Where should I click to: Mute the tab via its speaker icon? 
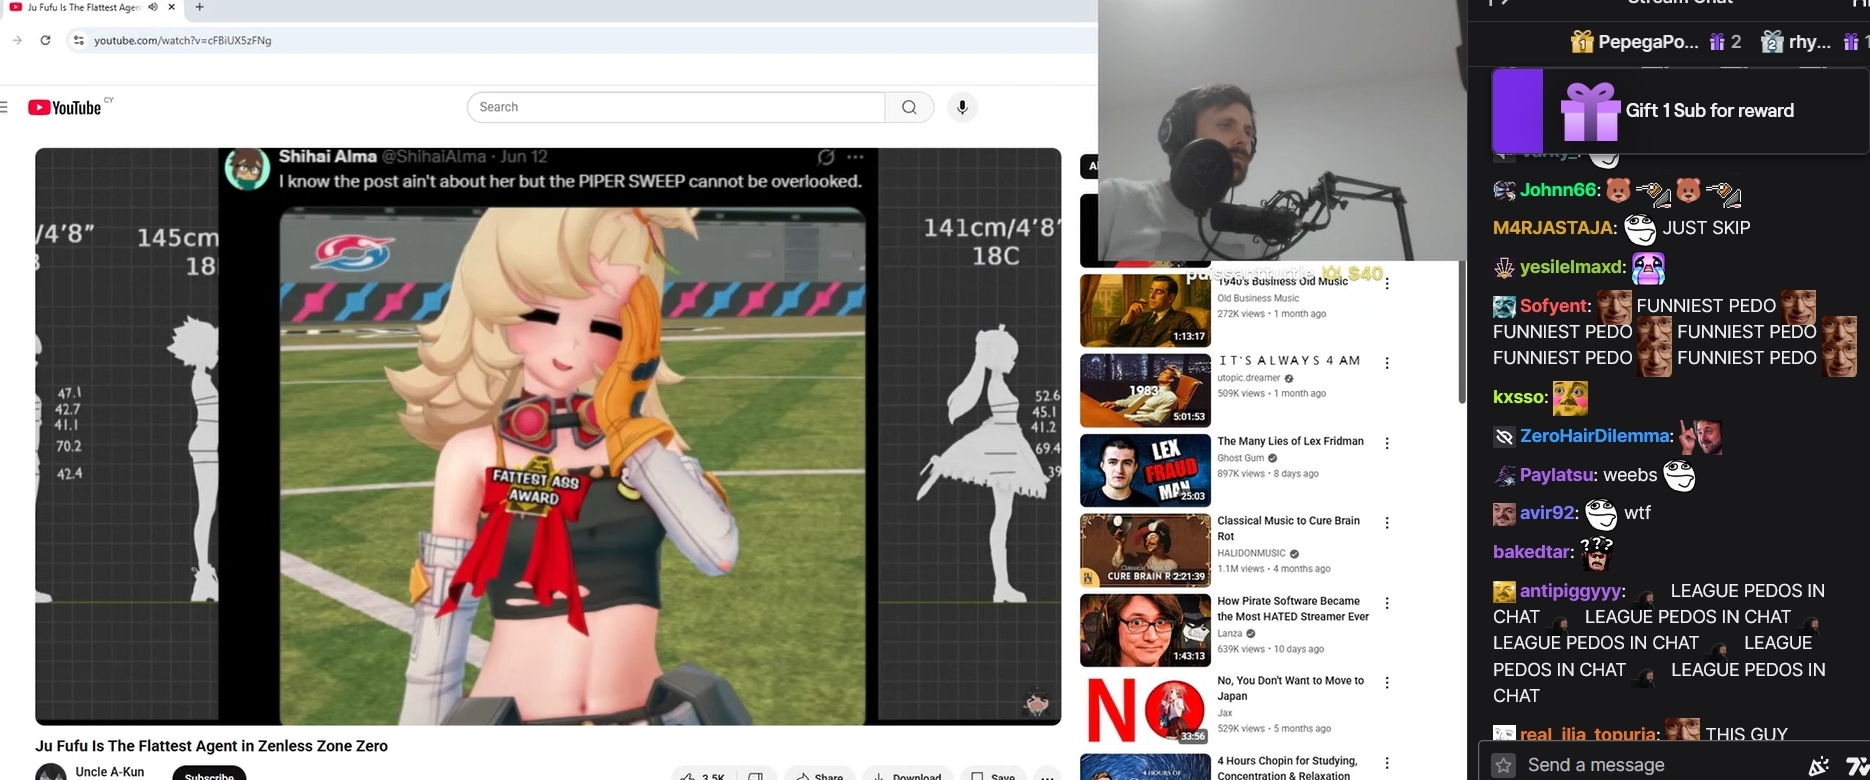click(x=153, y=7)
